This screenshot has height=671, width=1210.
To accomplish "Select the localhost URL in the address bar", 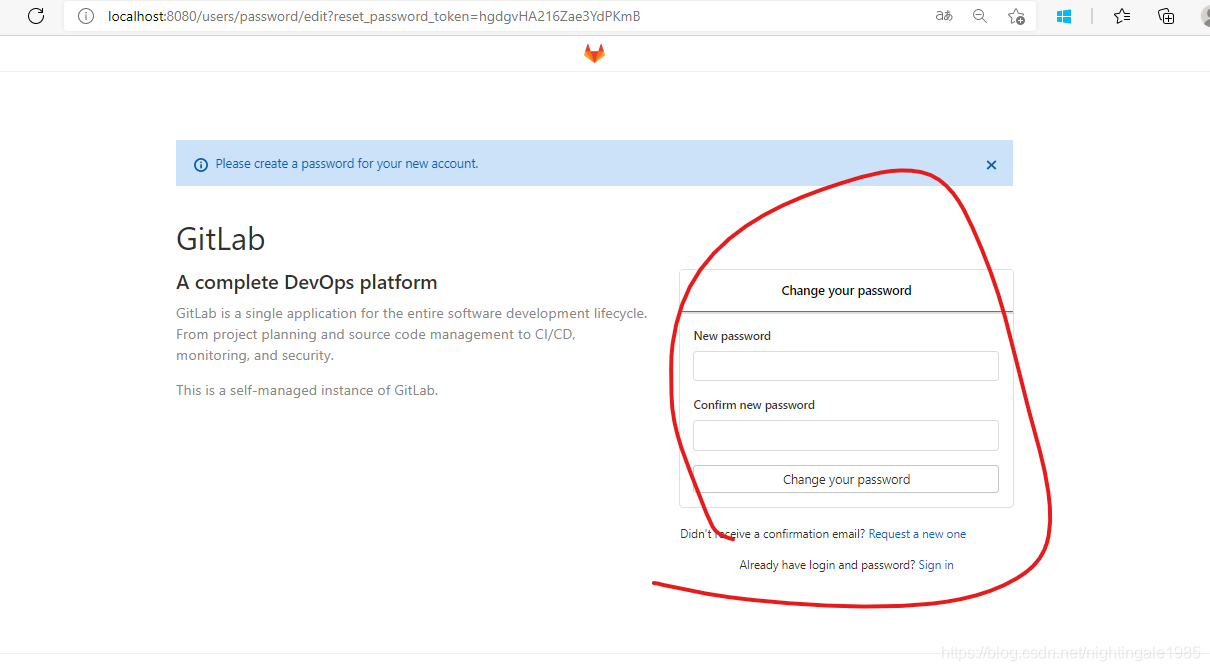I will (x=374, y=16).
